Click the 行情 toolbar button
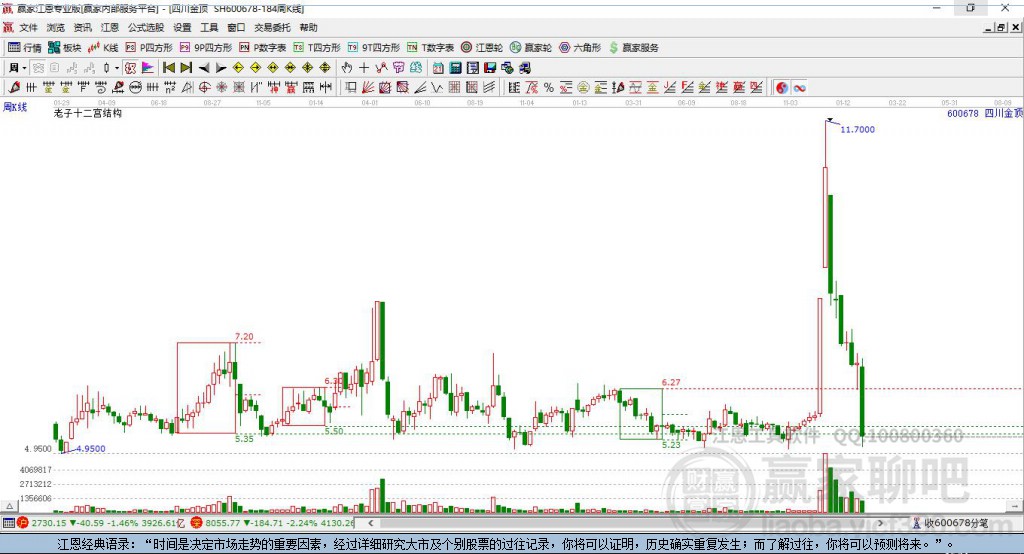The height and width of the screenshot is (554, 1024). click(x=25, y=48)
